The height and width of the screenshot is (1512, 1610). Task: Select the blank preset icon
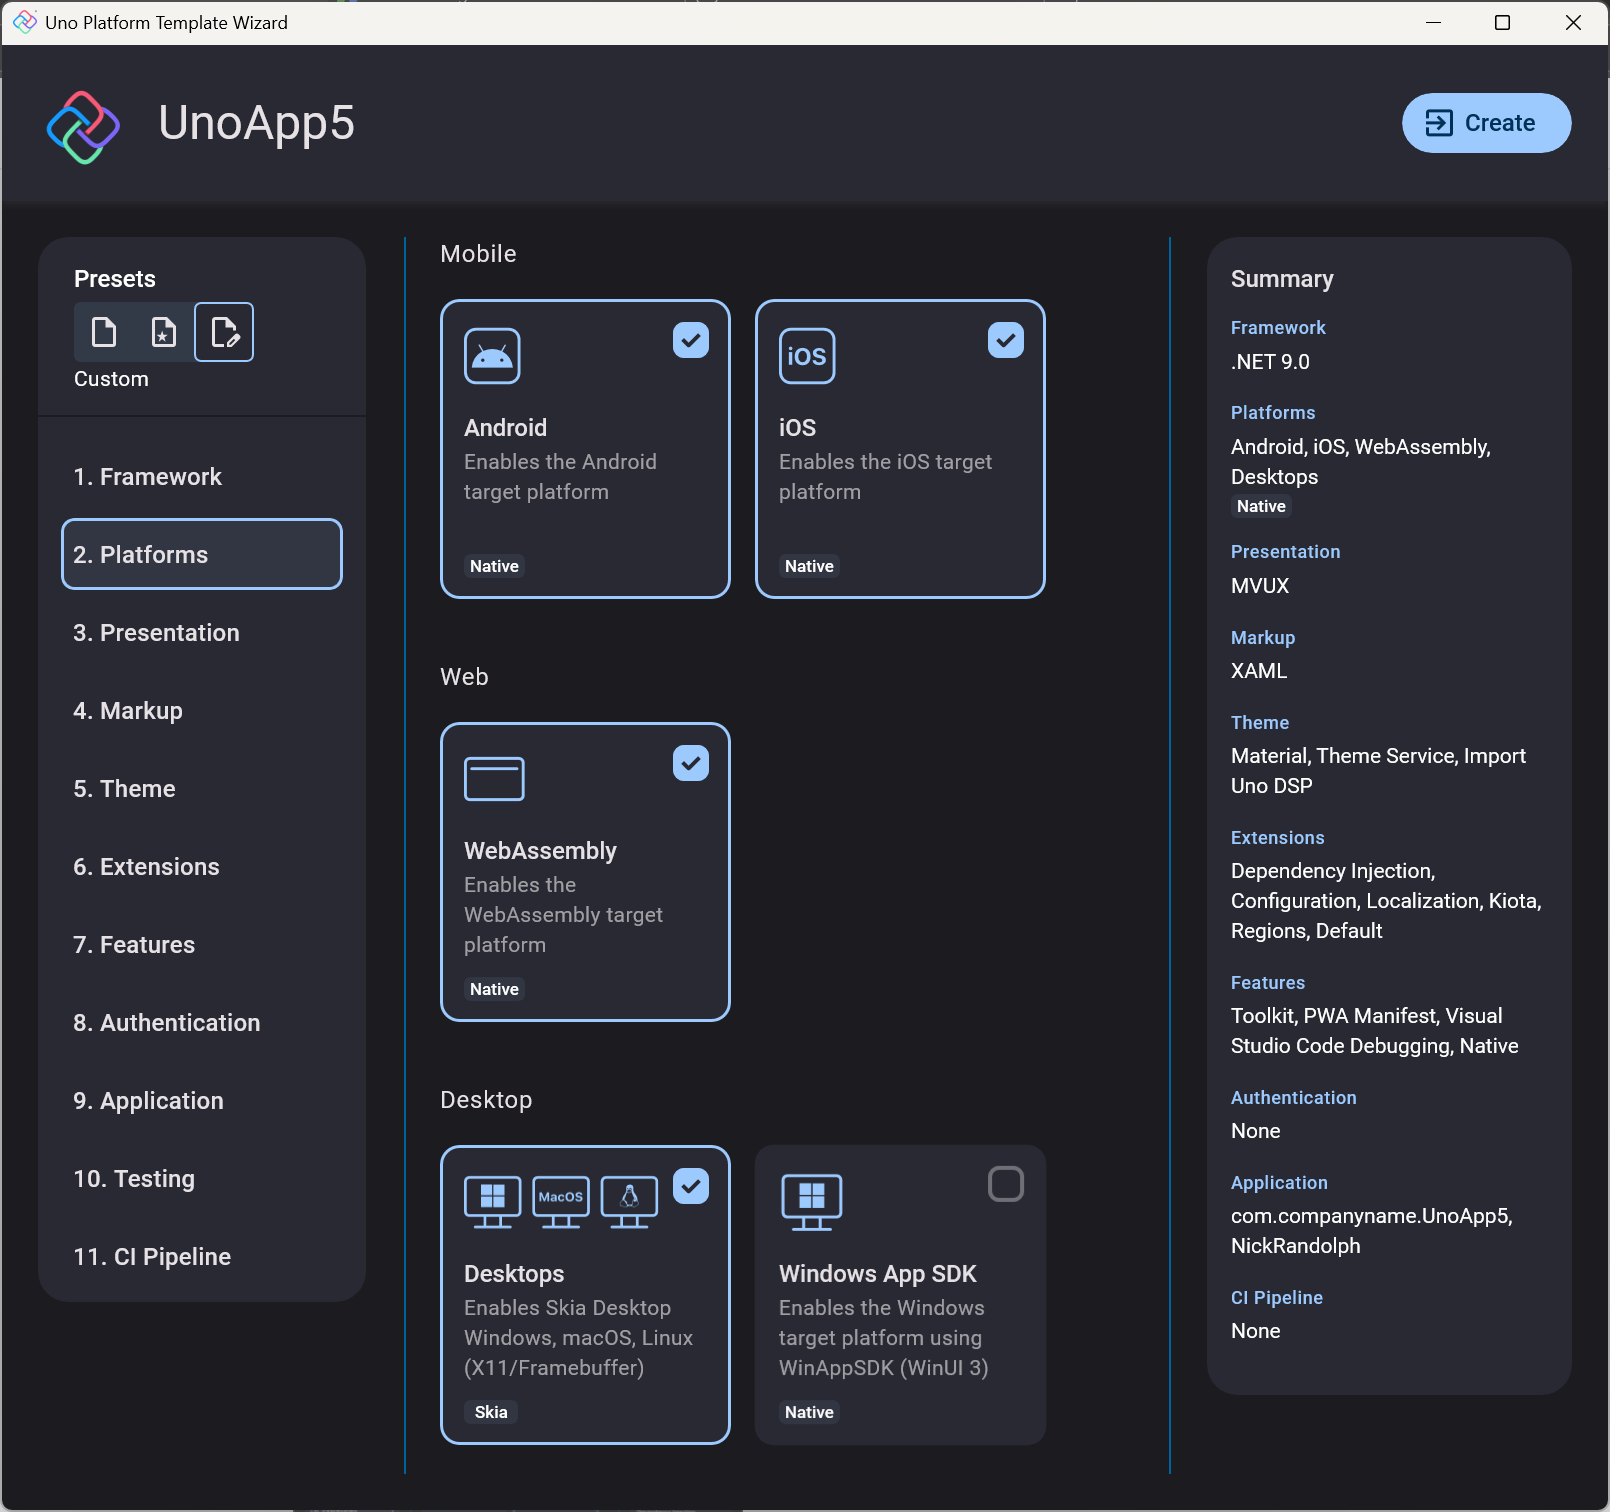104,332
